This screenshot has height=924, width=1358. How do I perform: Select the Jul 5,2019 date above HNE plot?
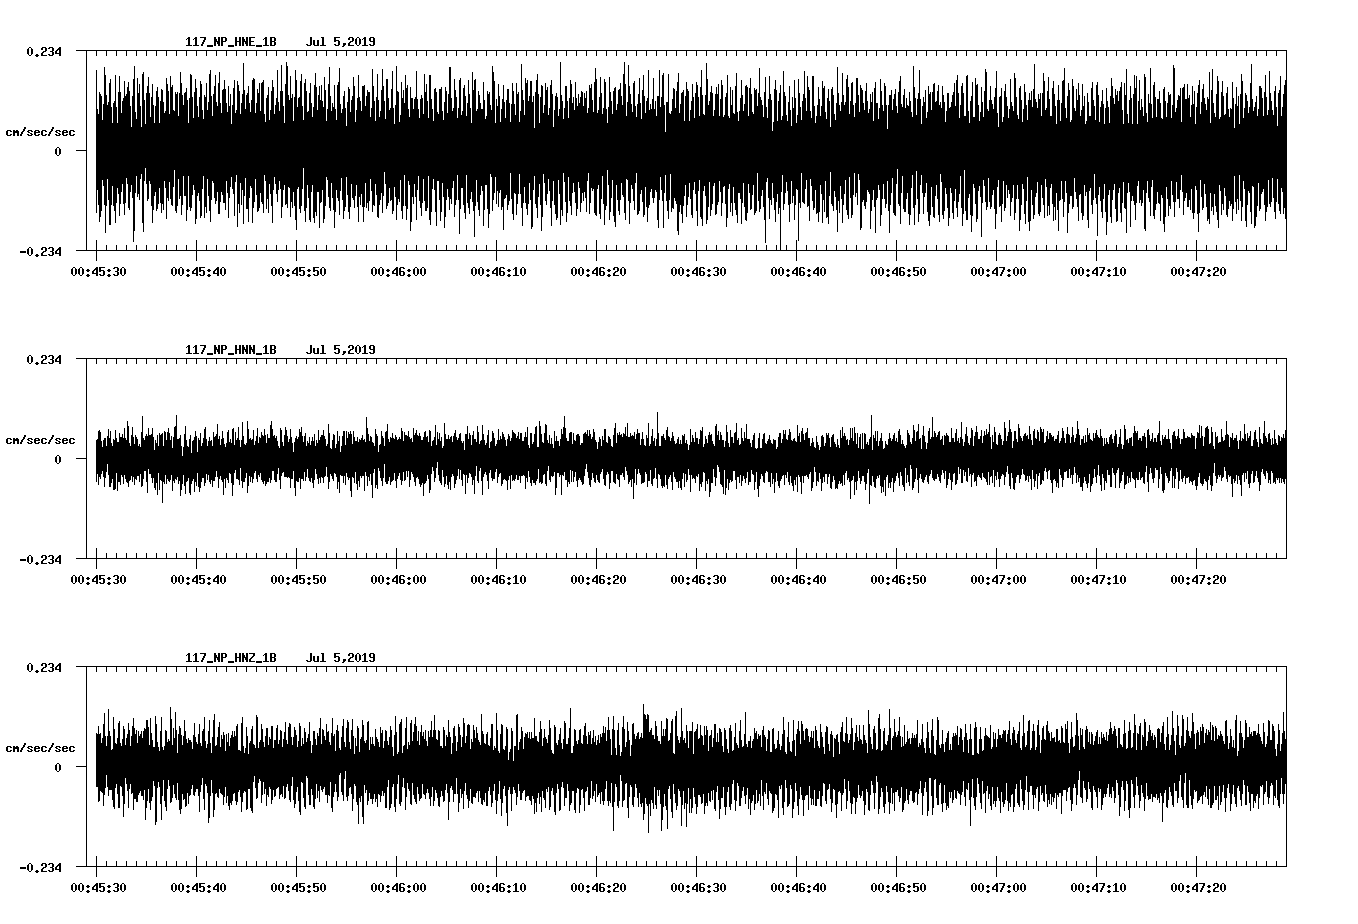[x=341, y=42]
